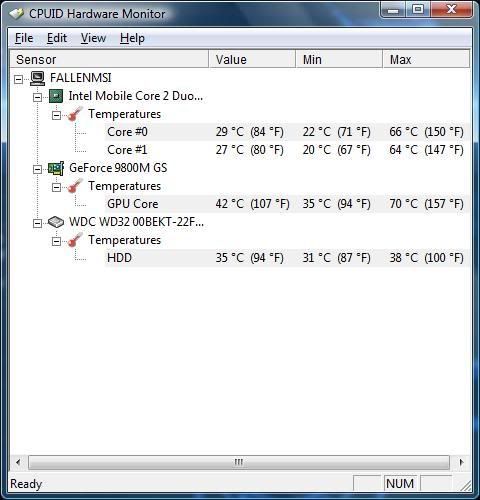The image size is (480, 500).
Task: Click the FALLENMSI computer icon
Action: [37, 78]
